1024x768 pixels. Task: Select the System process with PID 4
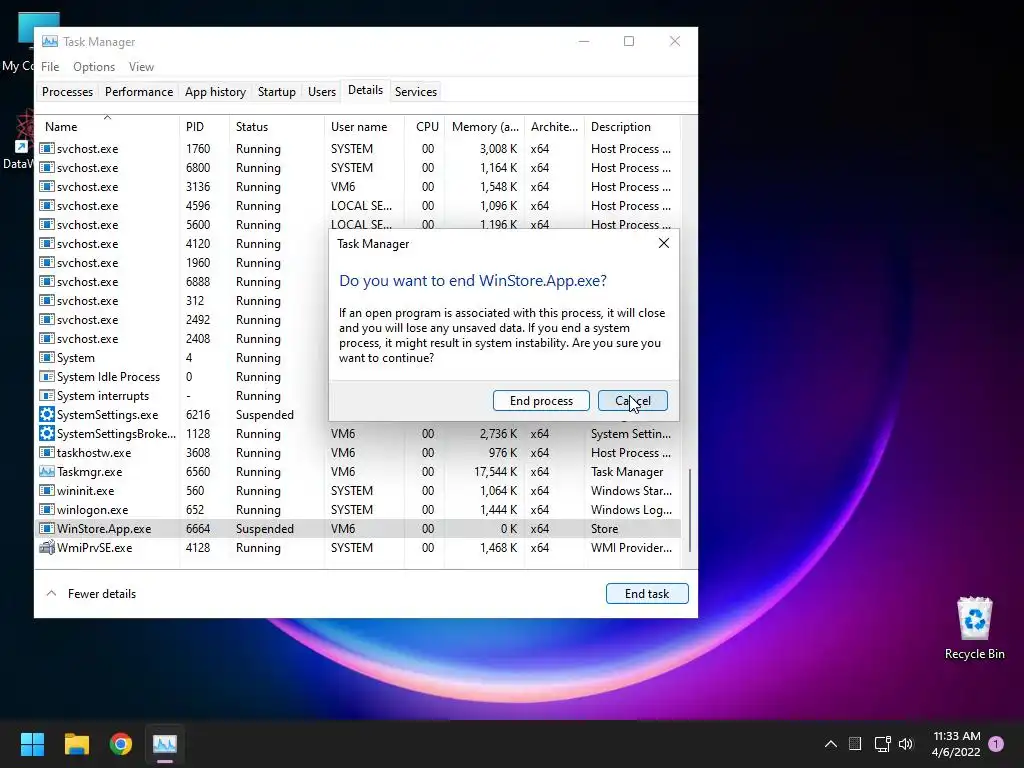(x=183, y=358)
